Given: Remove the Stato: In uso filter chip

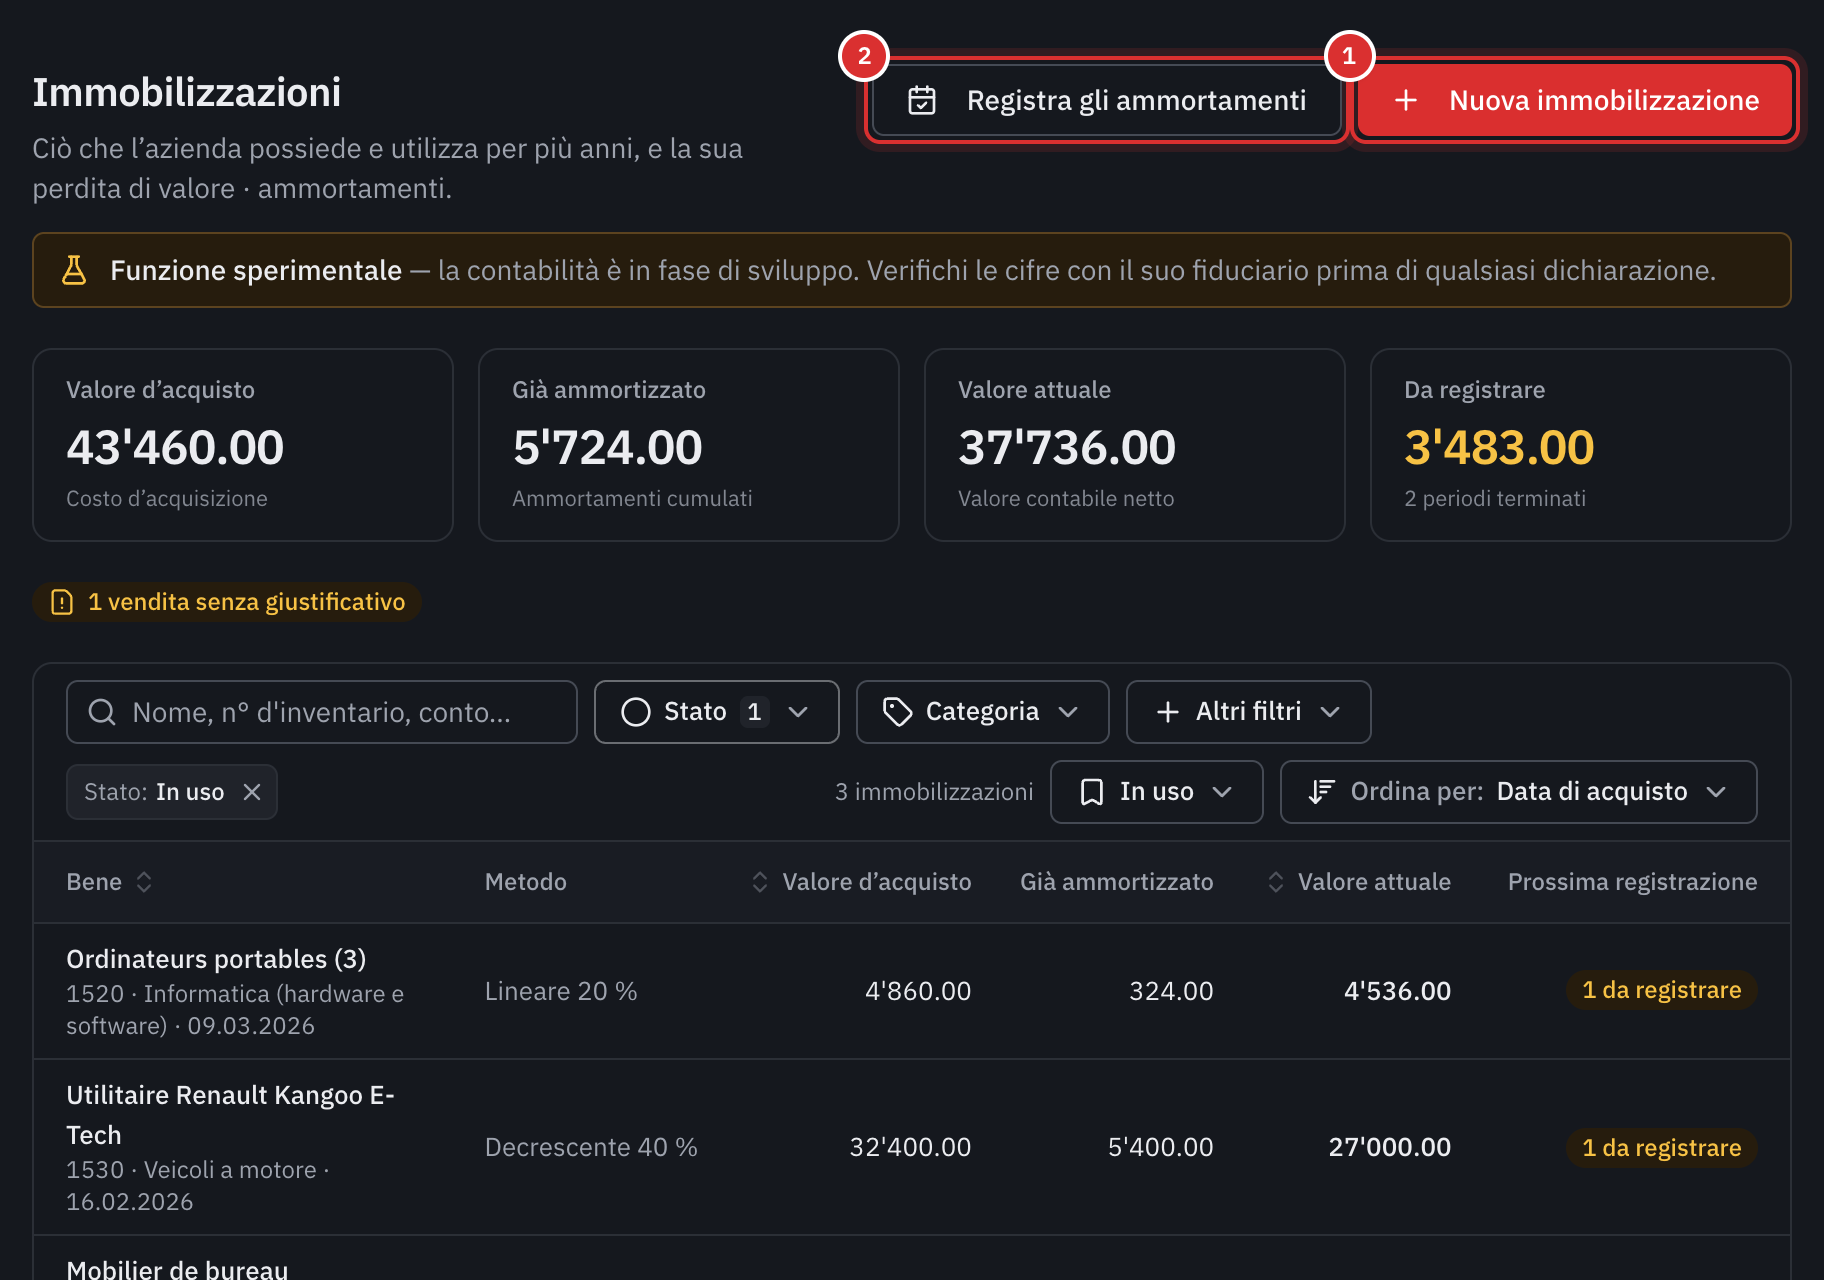Looking at the screenshot, I should [252, 792].
